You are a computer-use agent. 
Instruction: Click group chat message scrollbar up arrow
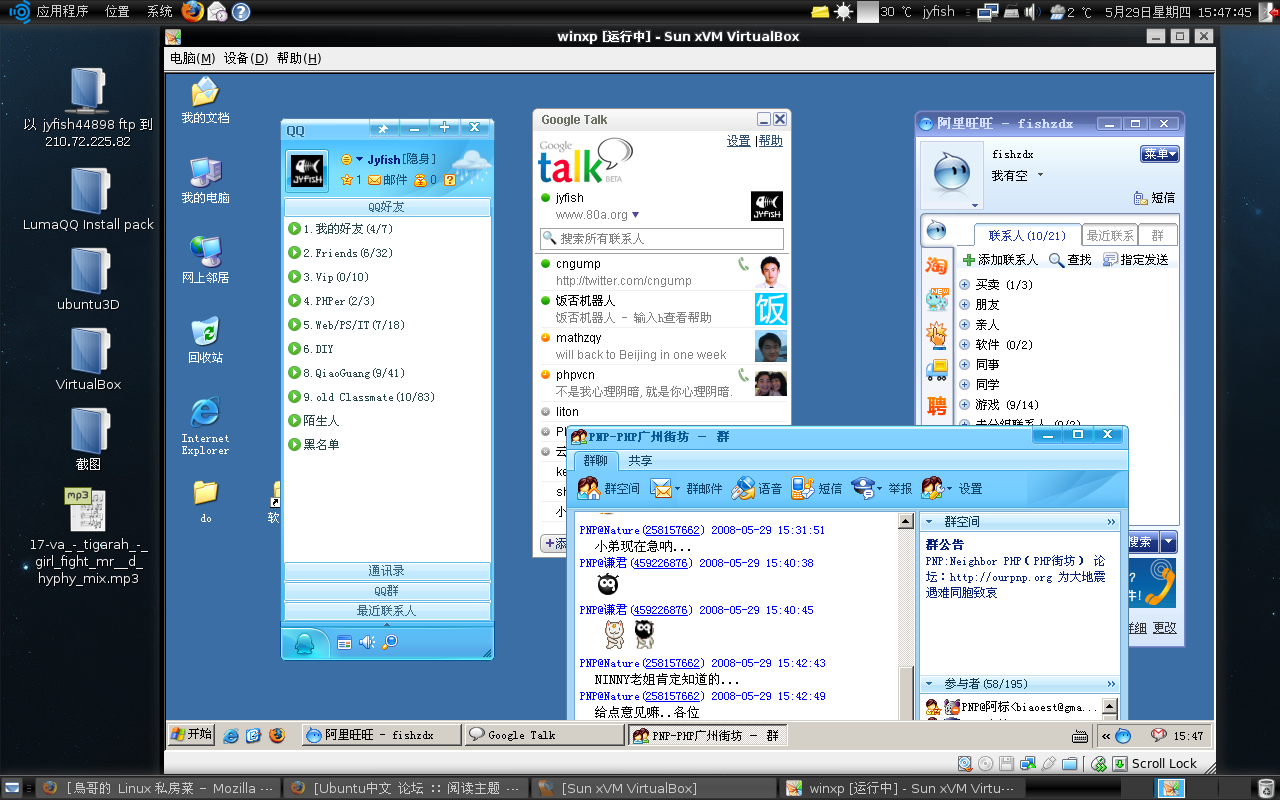[906, 522]
